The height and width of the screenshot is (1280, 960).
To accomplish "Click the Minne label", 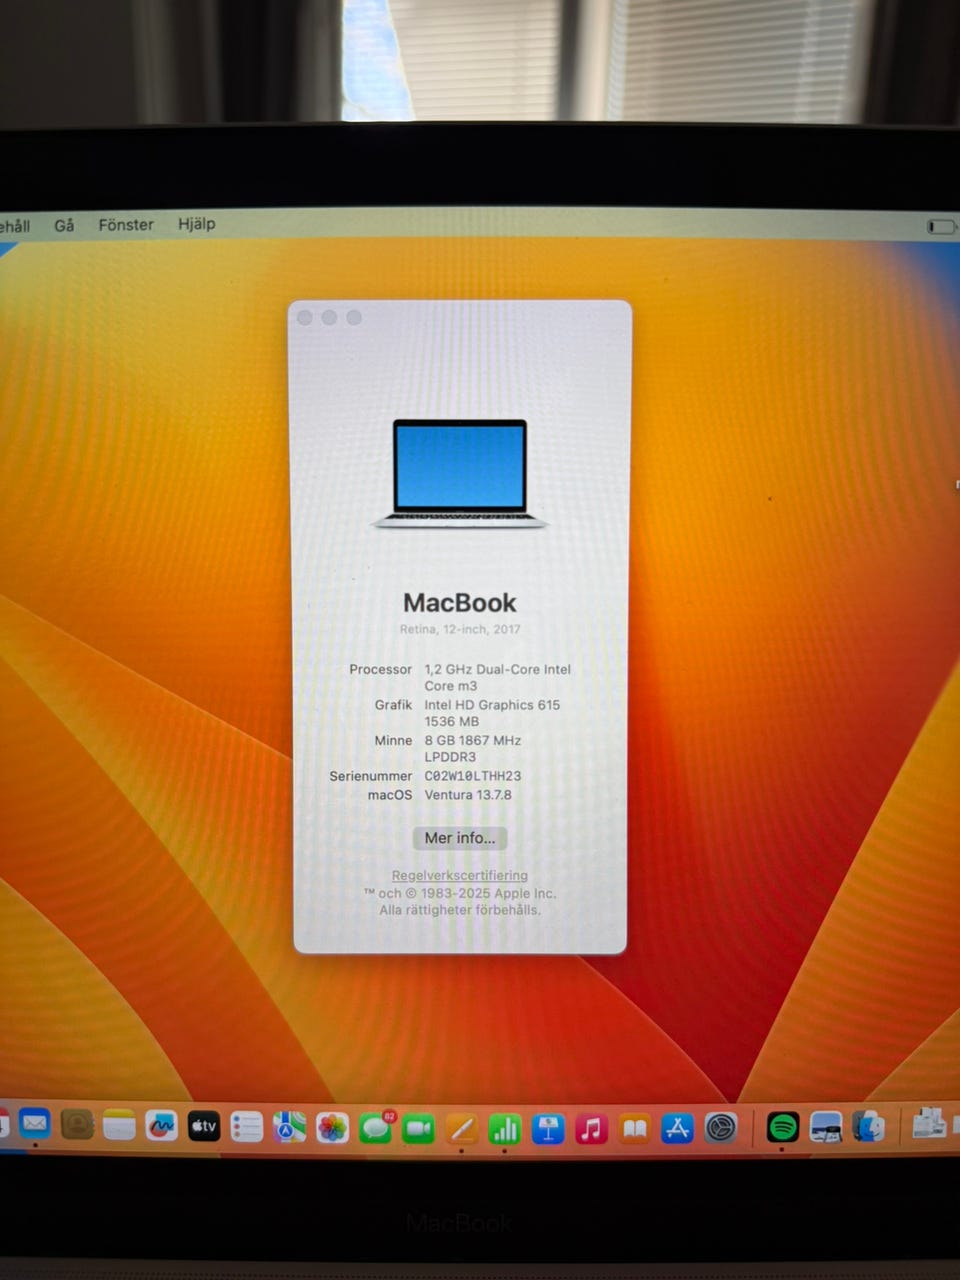I will coord(393,741).
